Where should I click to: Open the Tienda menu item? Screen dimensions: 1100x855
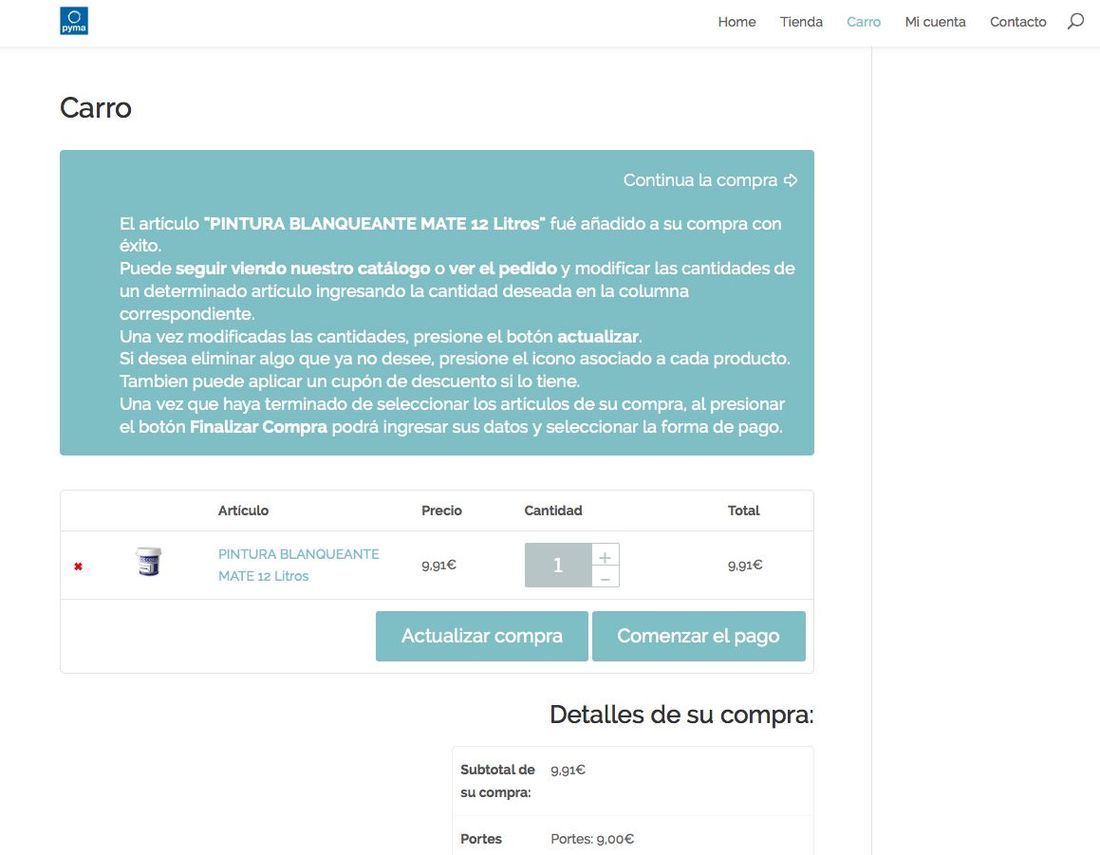tap(801, 22)
